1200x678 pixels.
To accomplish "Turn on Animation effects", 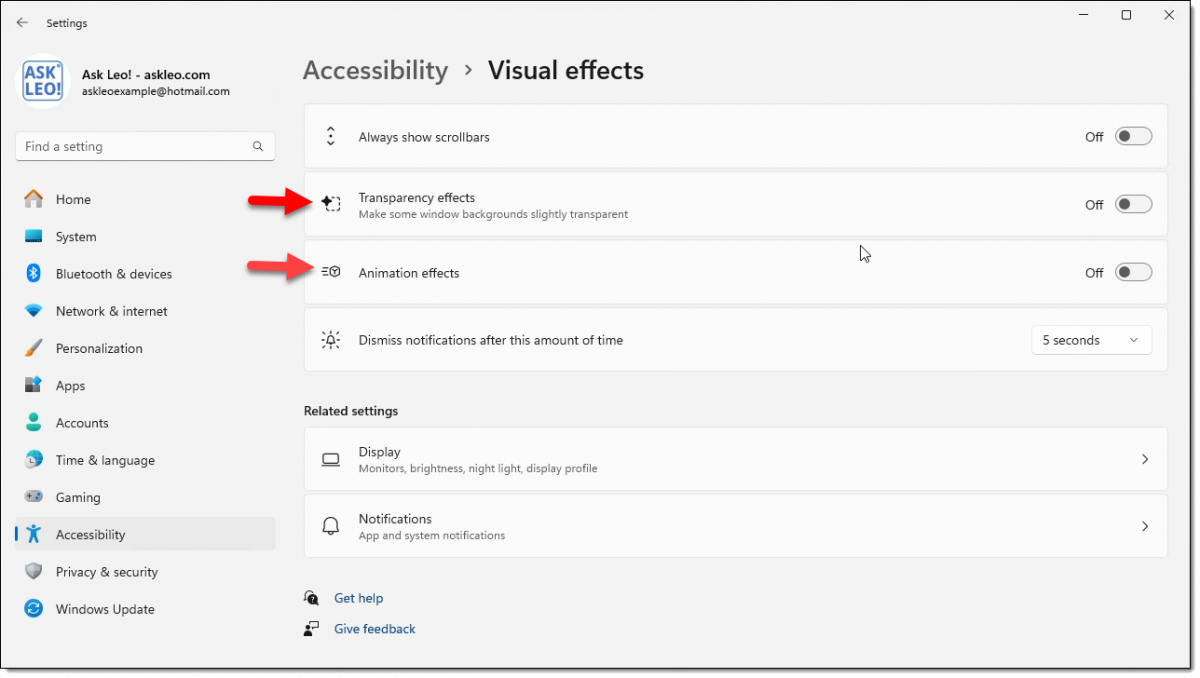I will (x=1133, y=271).
